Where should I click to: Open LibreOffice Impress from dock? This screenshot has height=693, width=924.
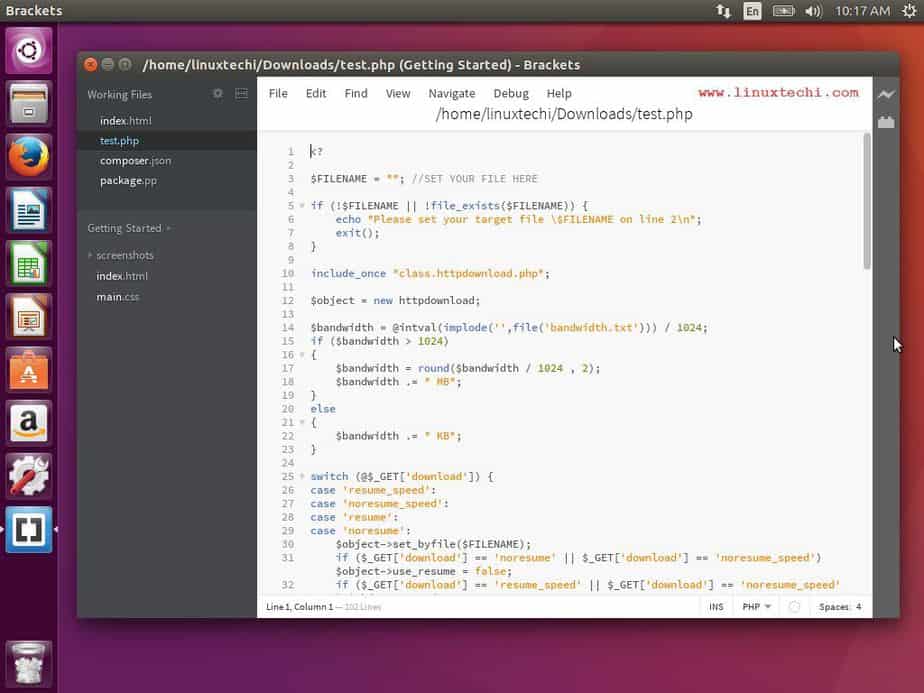pyautogui.click(x=28, y=316)
